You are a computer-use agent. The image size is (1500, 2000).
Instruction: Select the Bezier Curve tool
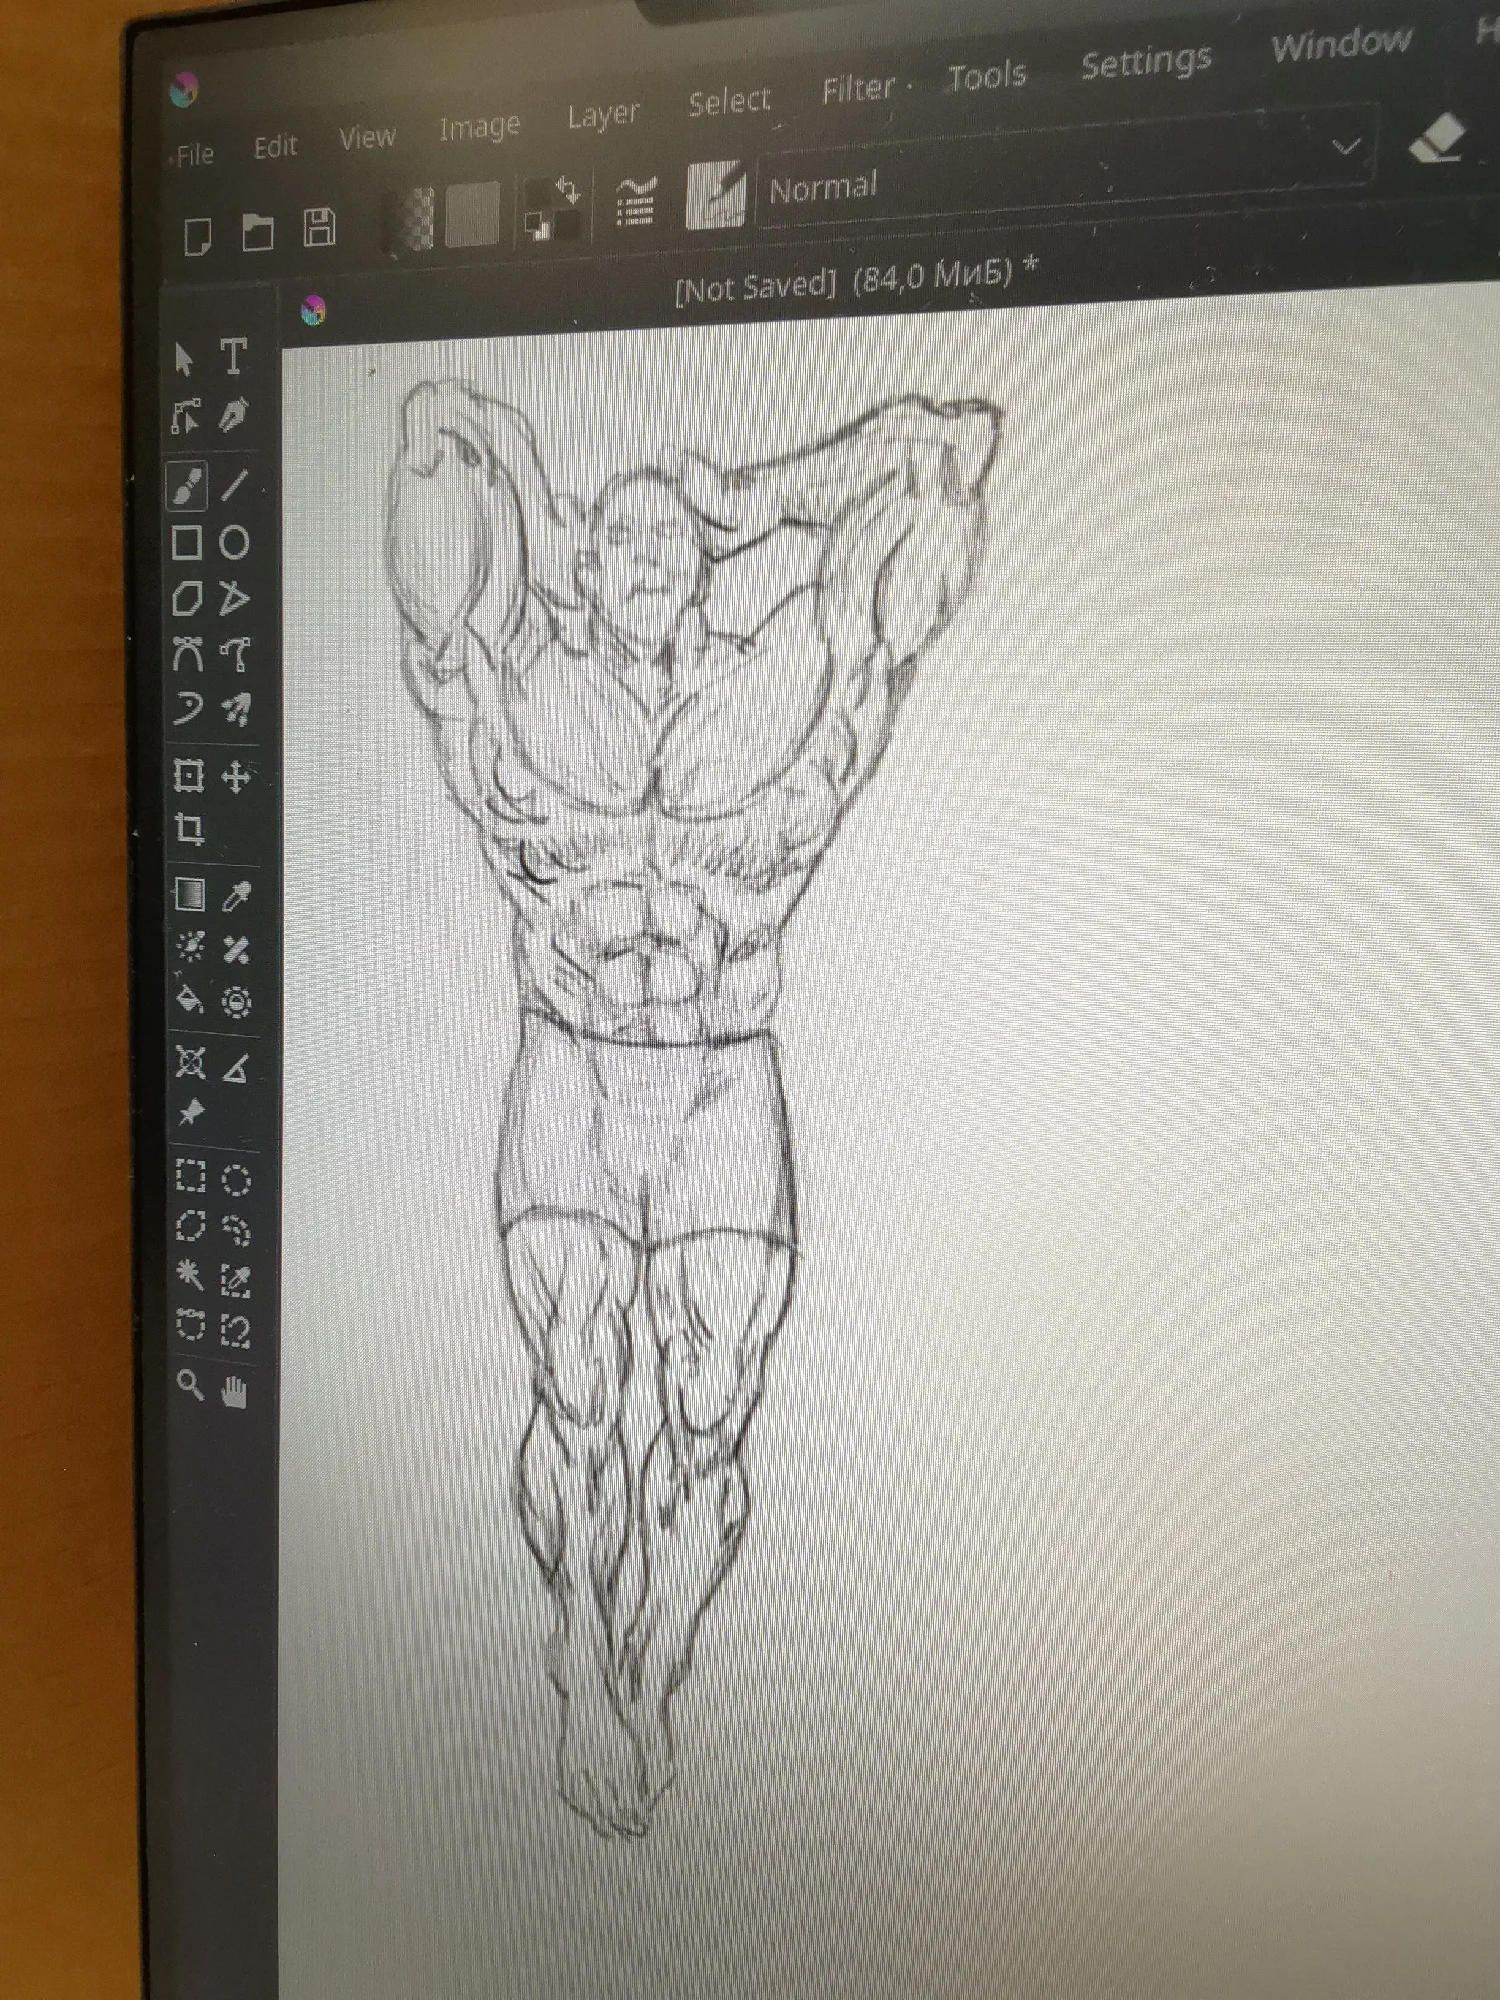tap(187, 654)
